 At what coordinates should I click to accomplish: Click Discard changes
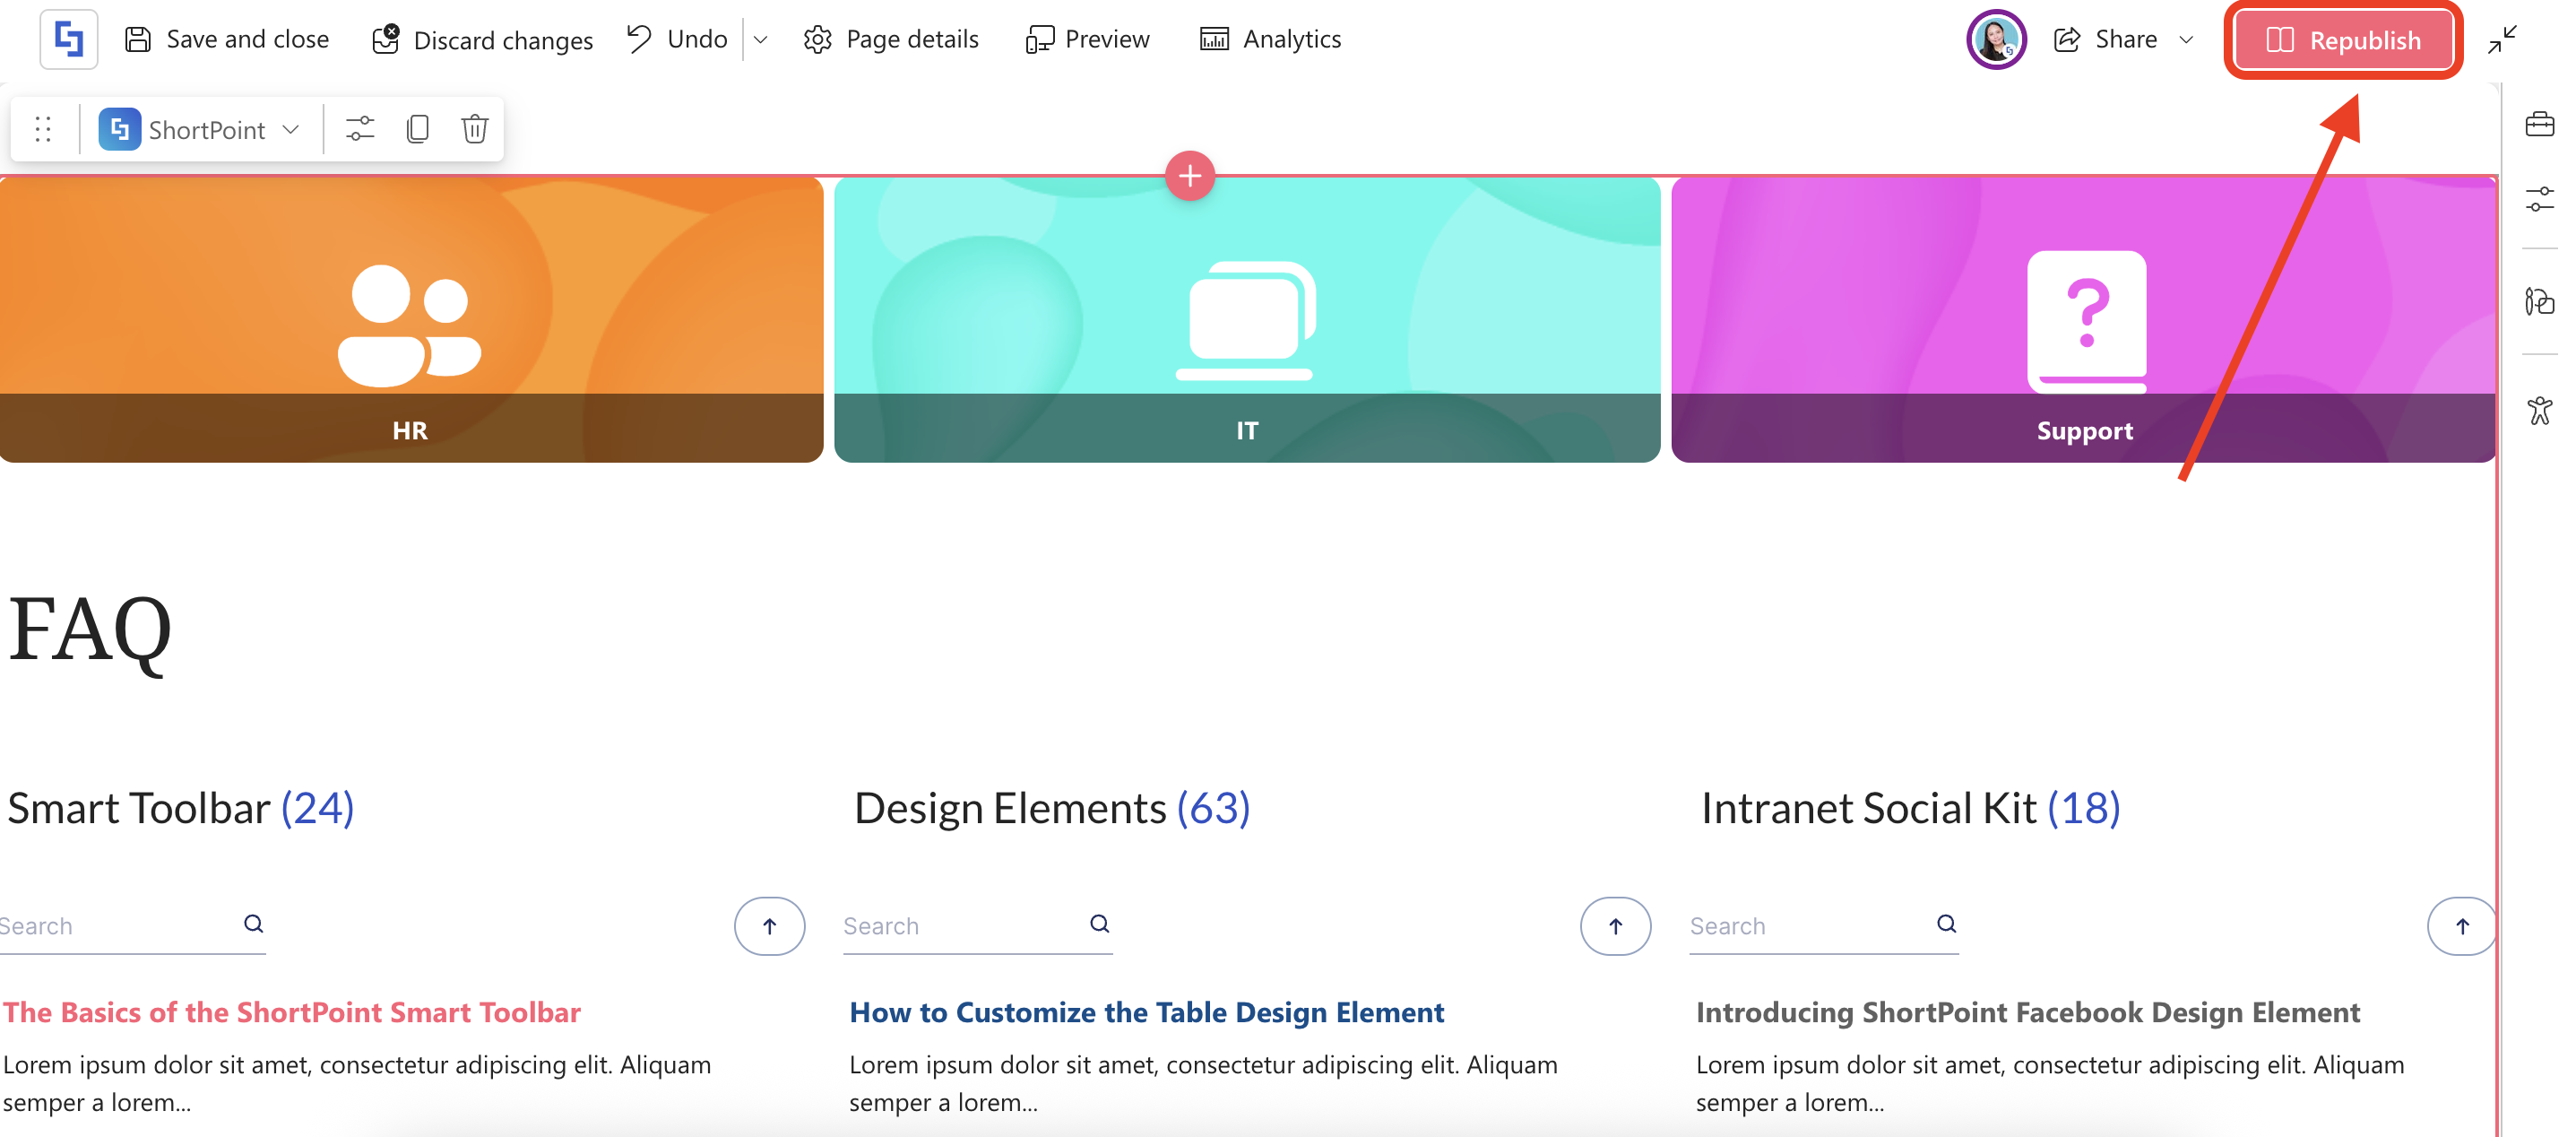[482, 40]
